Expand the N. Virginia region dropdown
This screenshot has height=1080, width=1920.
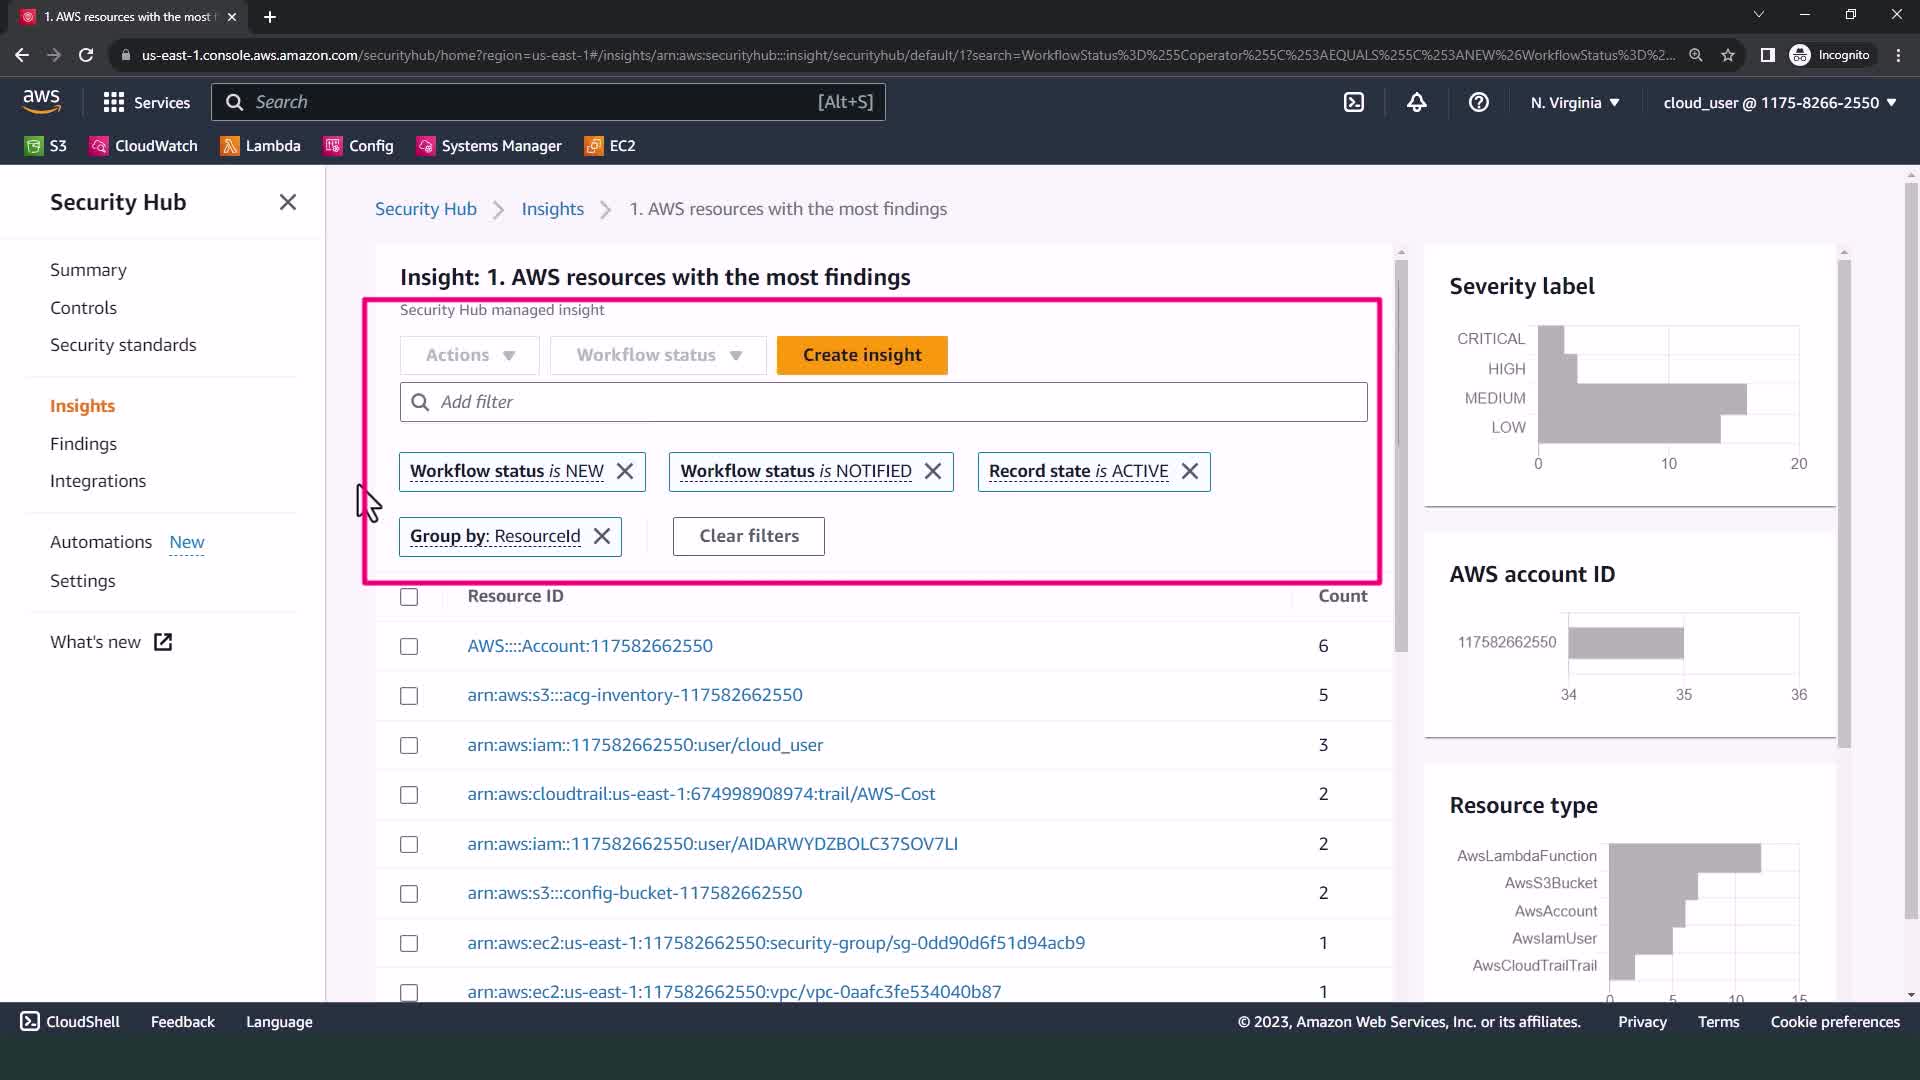(x=1574, y=103)
